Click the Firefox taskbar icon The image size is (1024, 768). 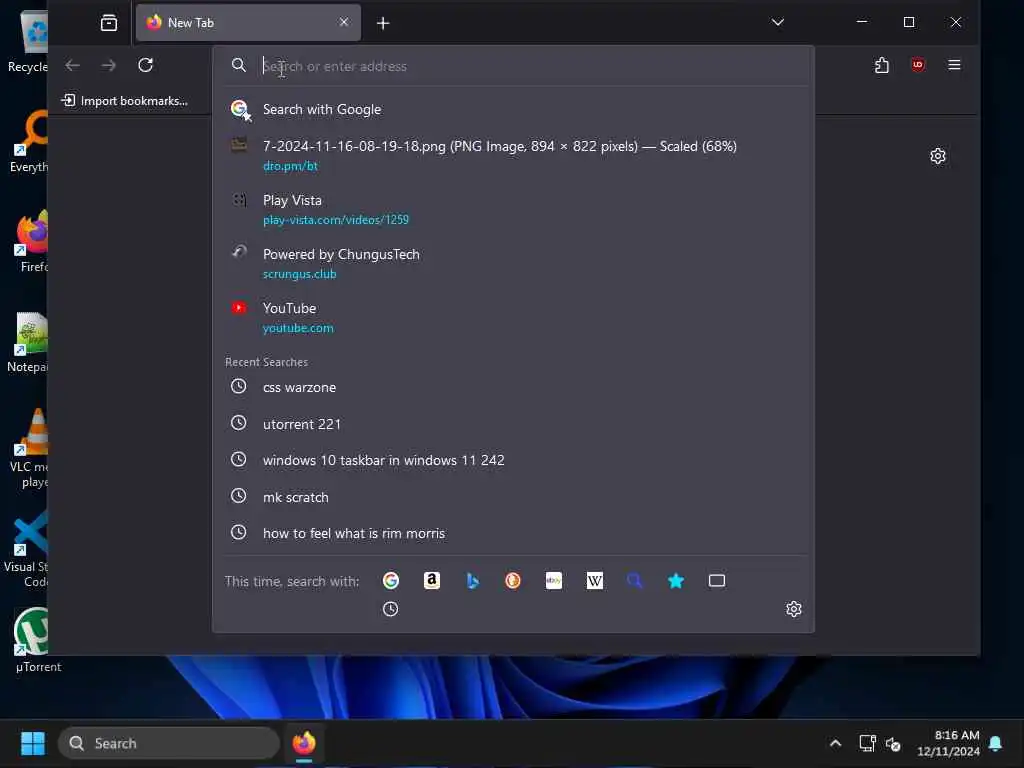click(304, 743)
